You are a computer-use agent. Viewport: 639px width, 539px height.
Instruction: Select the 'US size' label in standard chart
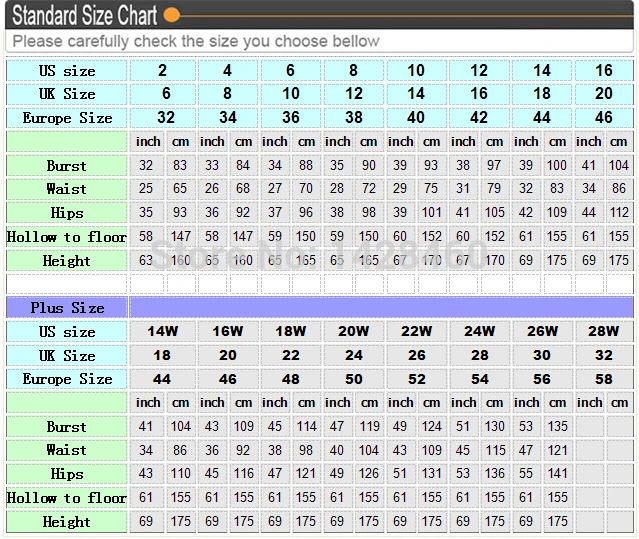click(67, 71)
